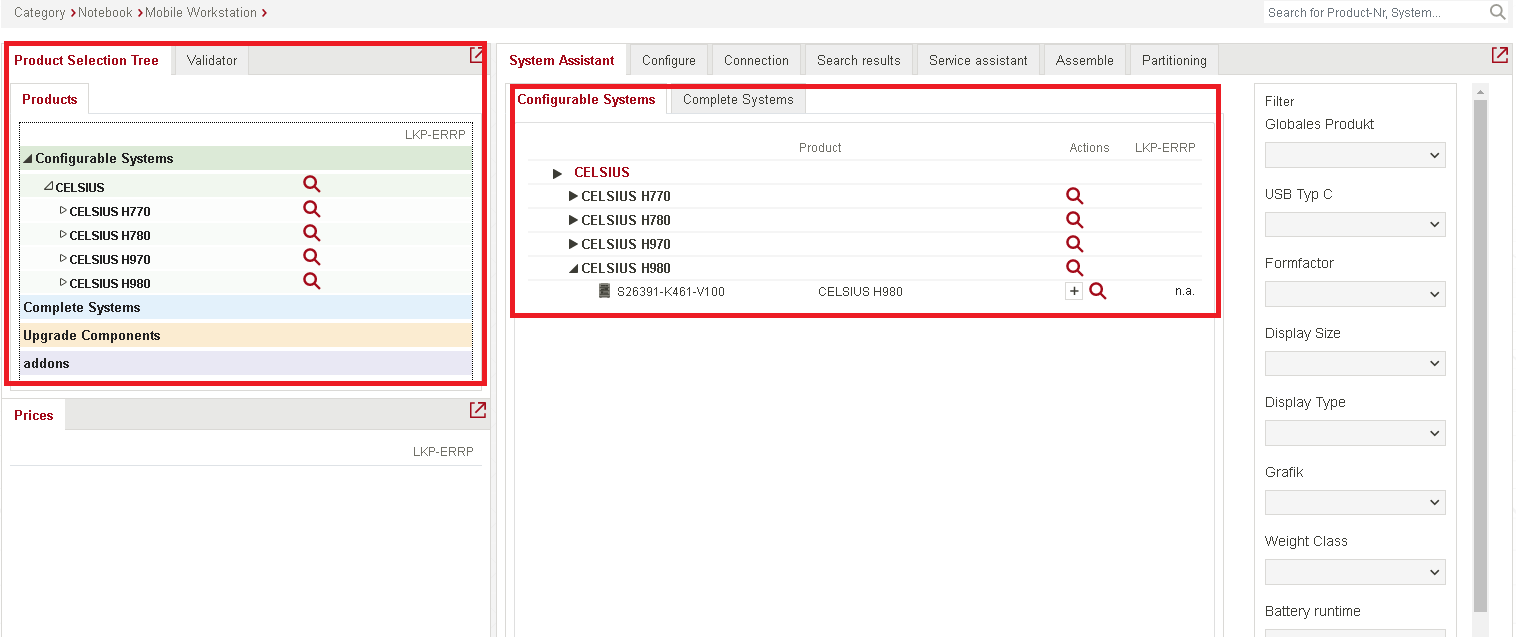Pop out the Prices panel

[478, 410]
